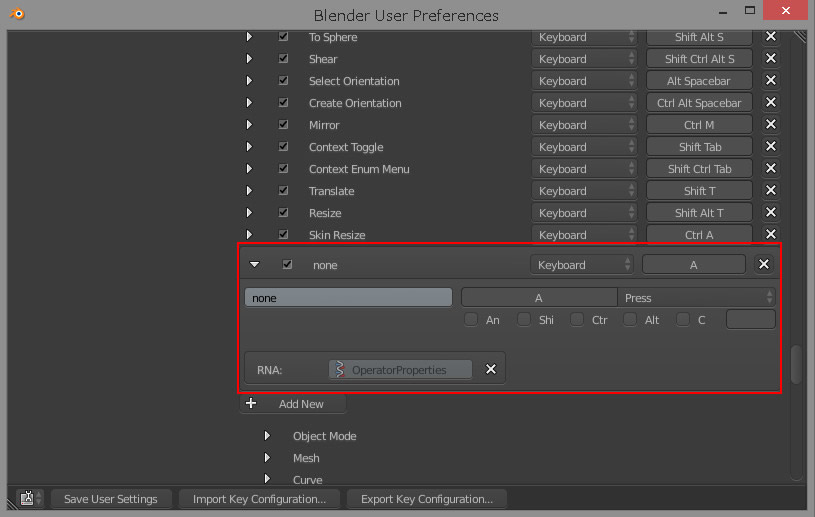Delete the Shear shortcut using its X icon
This screenshot has height=517, width=815.
(771, 59)
